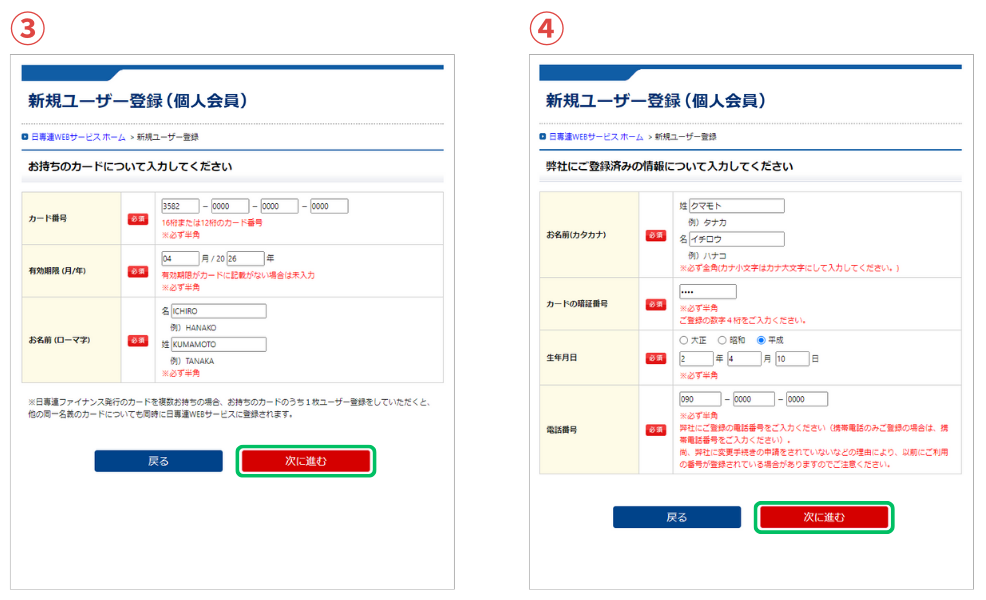The width and height of the screenshot is (986, 600).
Task: Click the breadcrumb bullet icon in step 4 panel
Action: click(x=543, y=136)
